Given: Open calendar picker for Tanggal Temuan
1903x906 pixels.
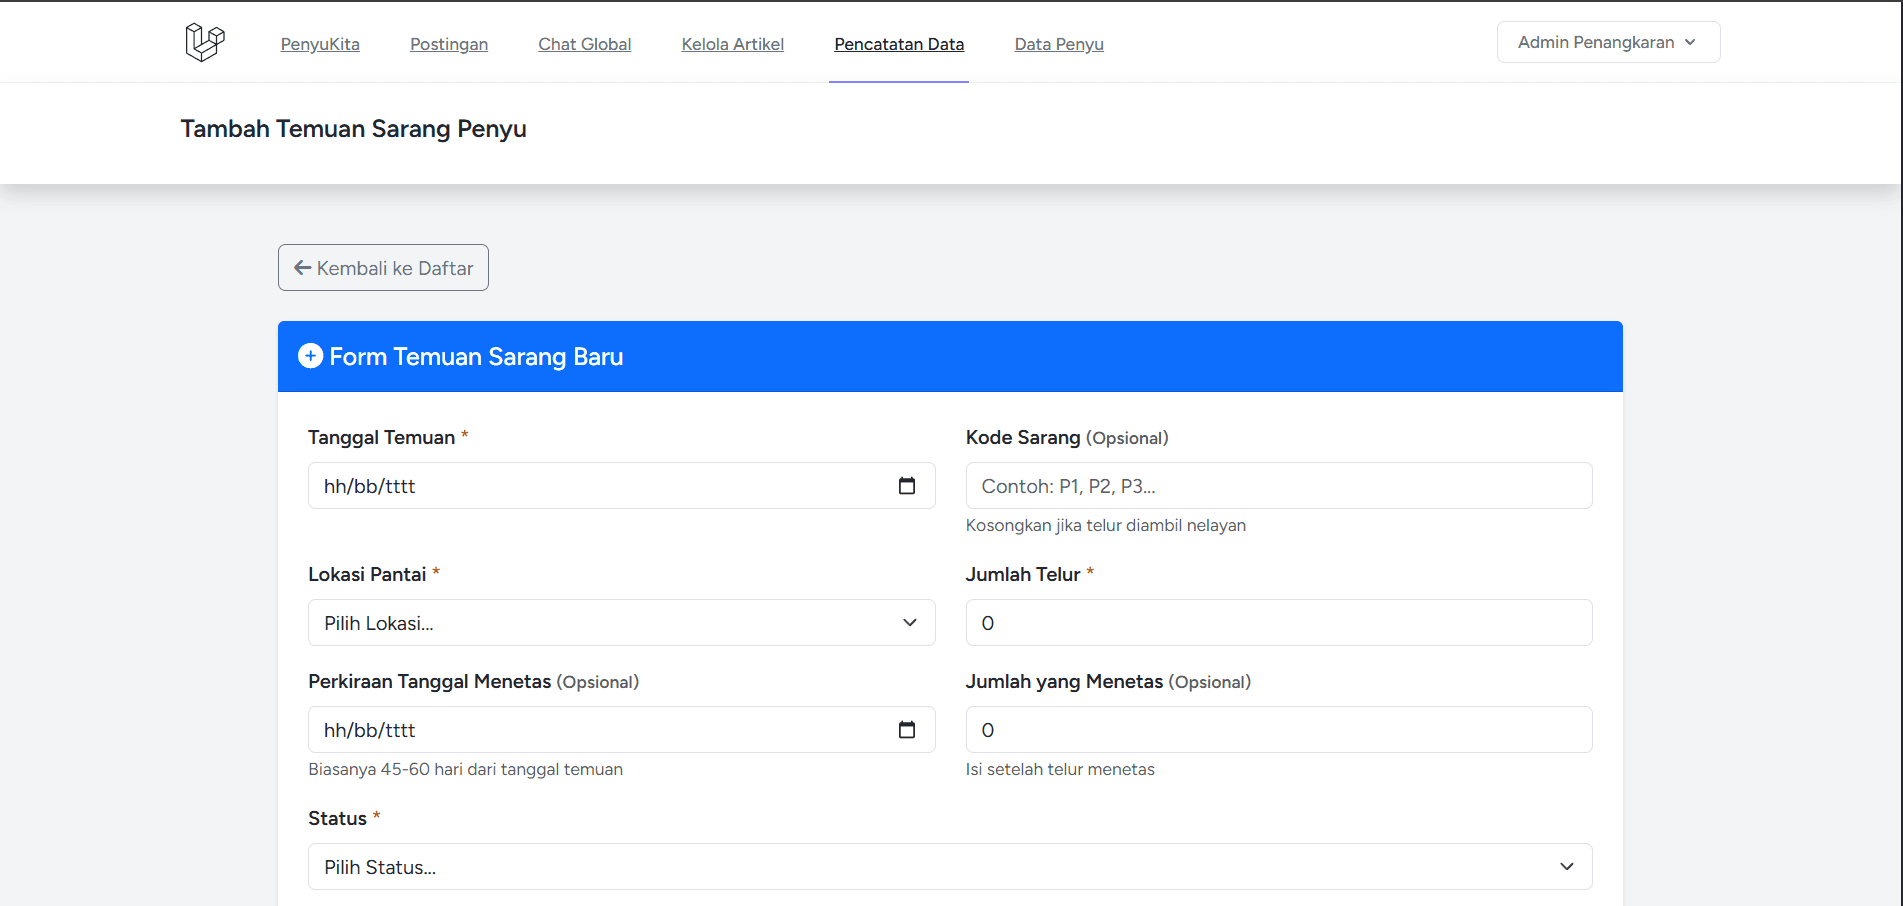Looking at the screenshot, I should click(x=907, y=486).
